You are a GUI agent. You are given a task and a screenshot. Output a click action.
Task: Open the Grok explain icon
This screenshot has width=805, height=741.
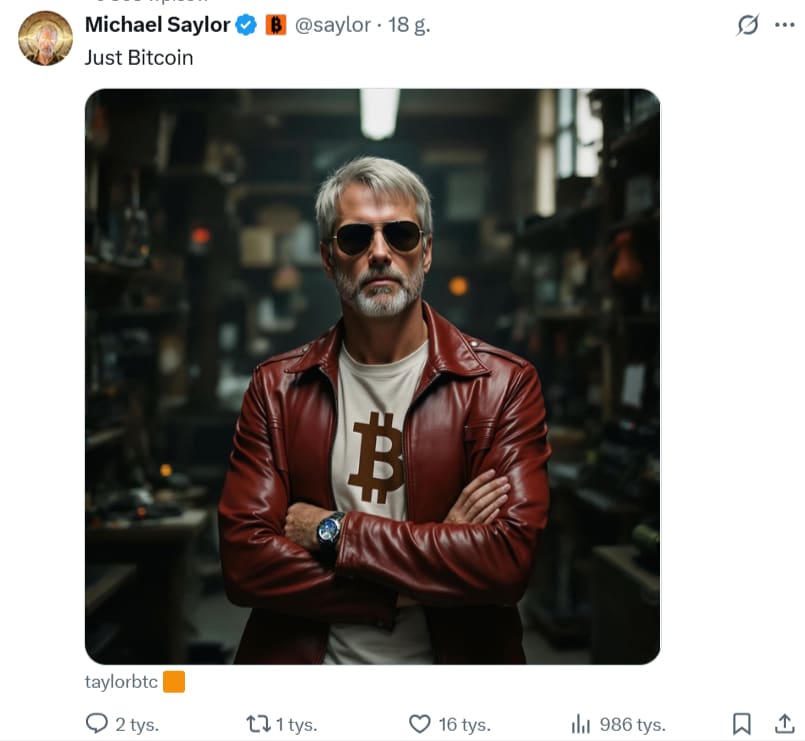click(747, 25)
